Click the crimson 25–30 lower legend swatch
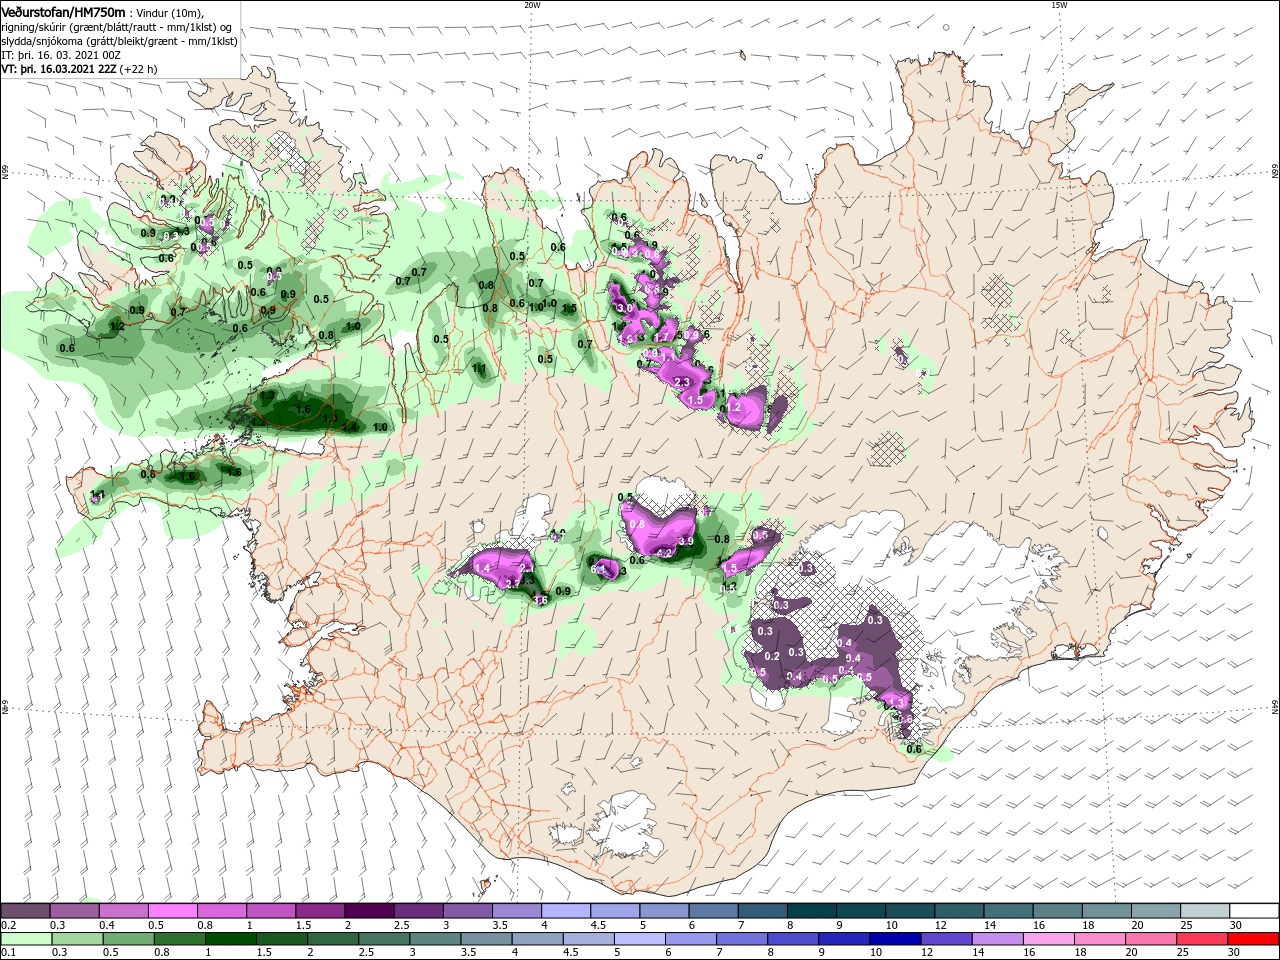 pyautogui.click(x=1201, y=939)
